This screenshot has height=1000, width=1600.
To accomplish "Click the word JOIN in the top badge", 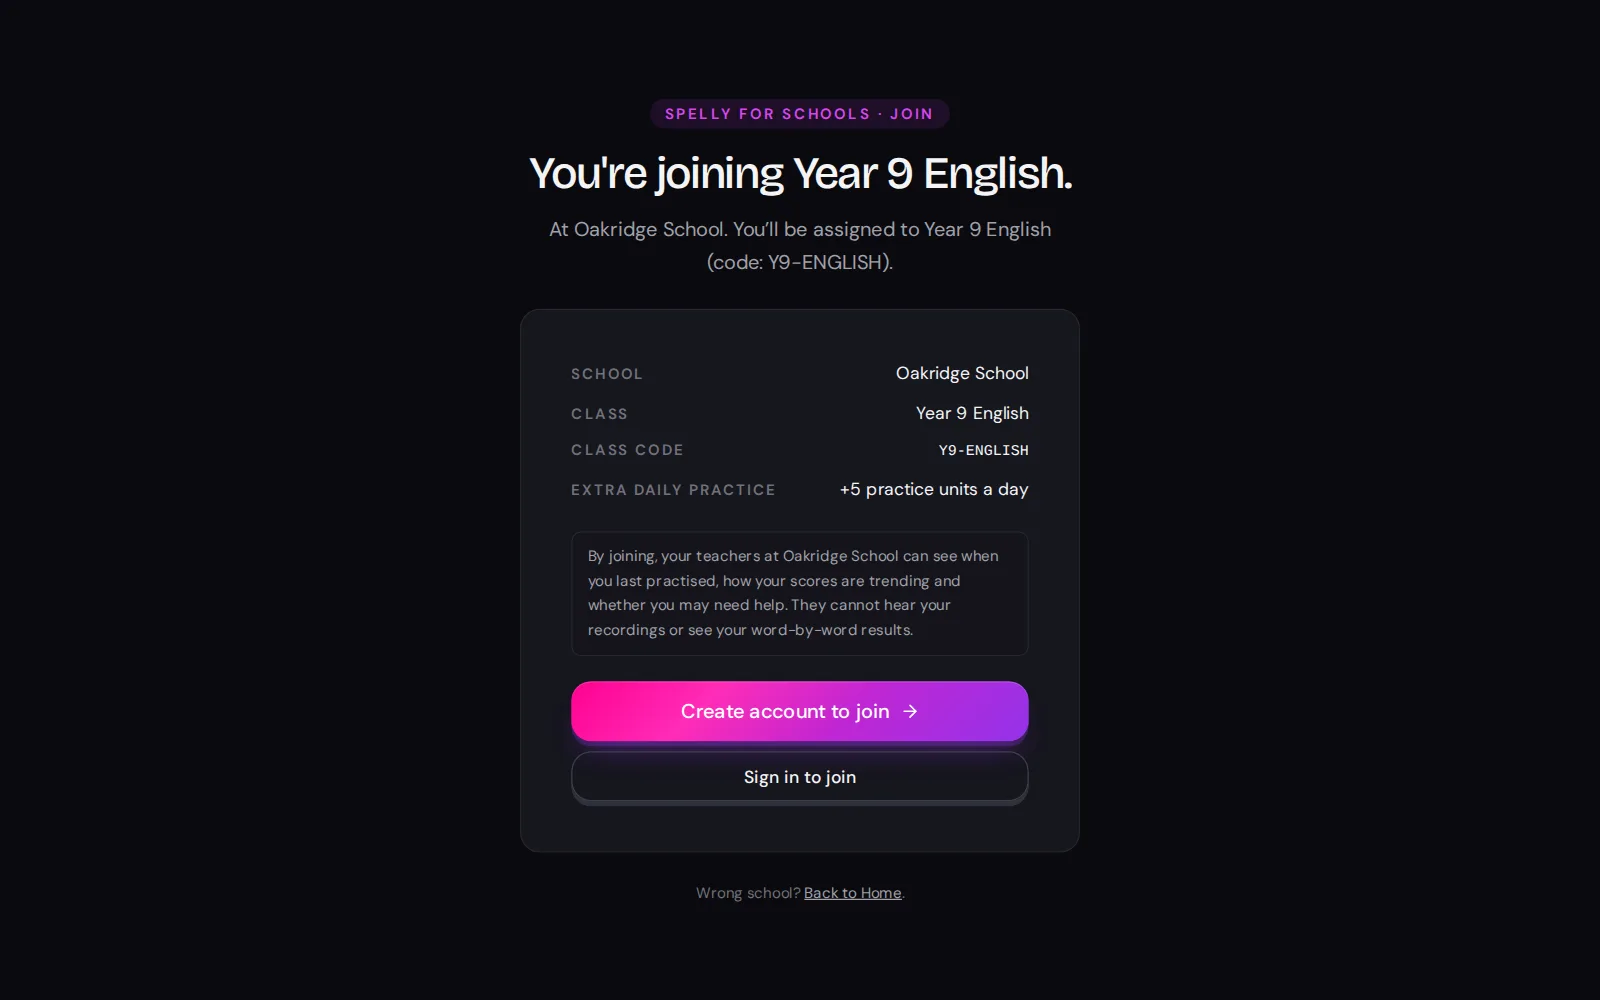I will [911, 114].
